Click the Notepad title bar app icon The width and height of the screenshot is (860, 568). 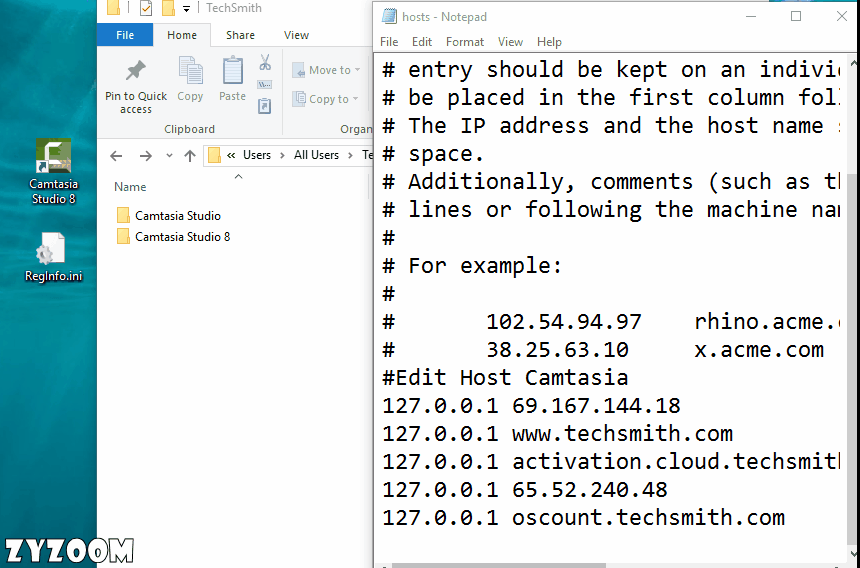click(x=389, y=16)
